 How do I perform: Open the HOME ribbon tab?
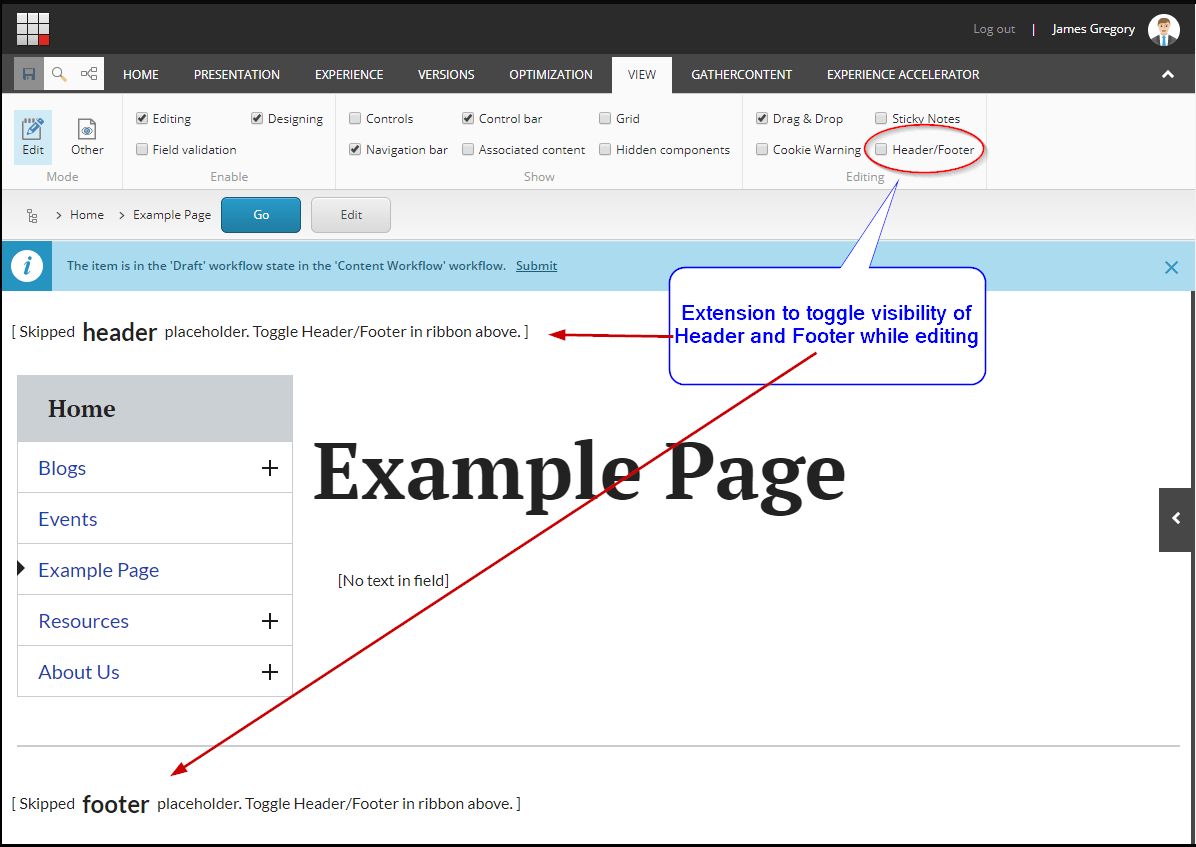[x=141, y=75]
